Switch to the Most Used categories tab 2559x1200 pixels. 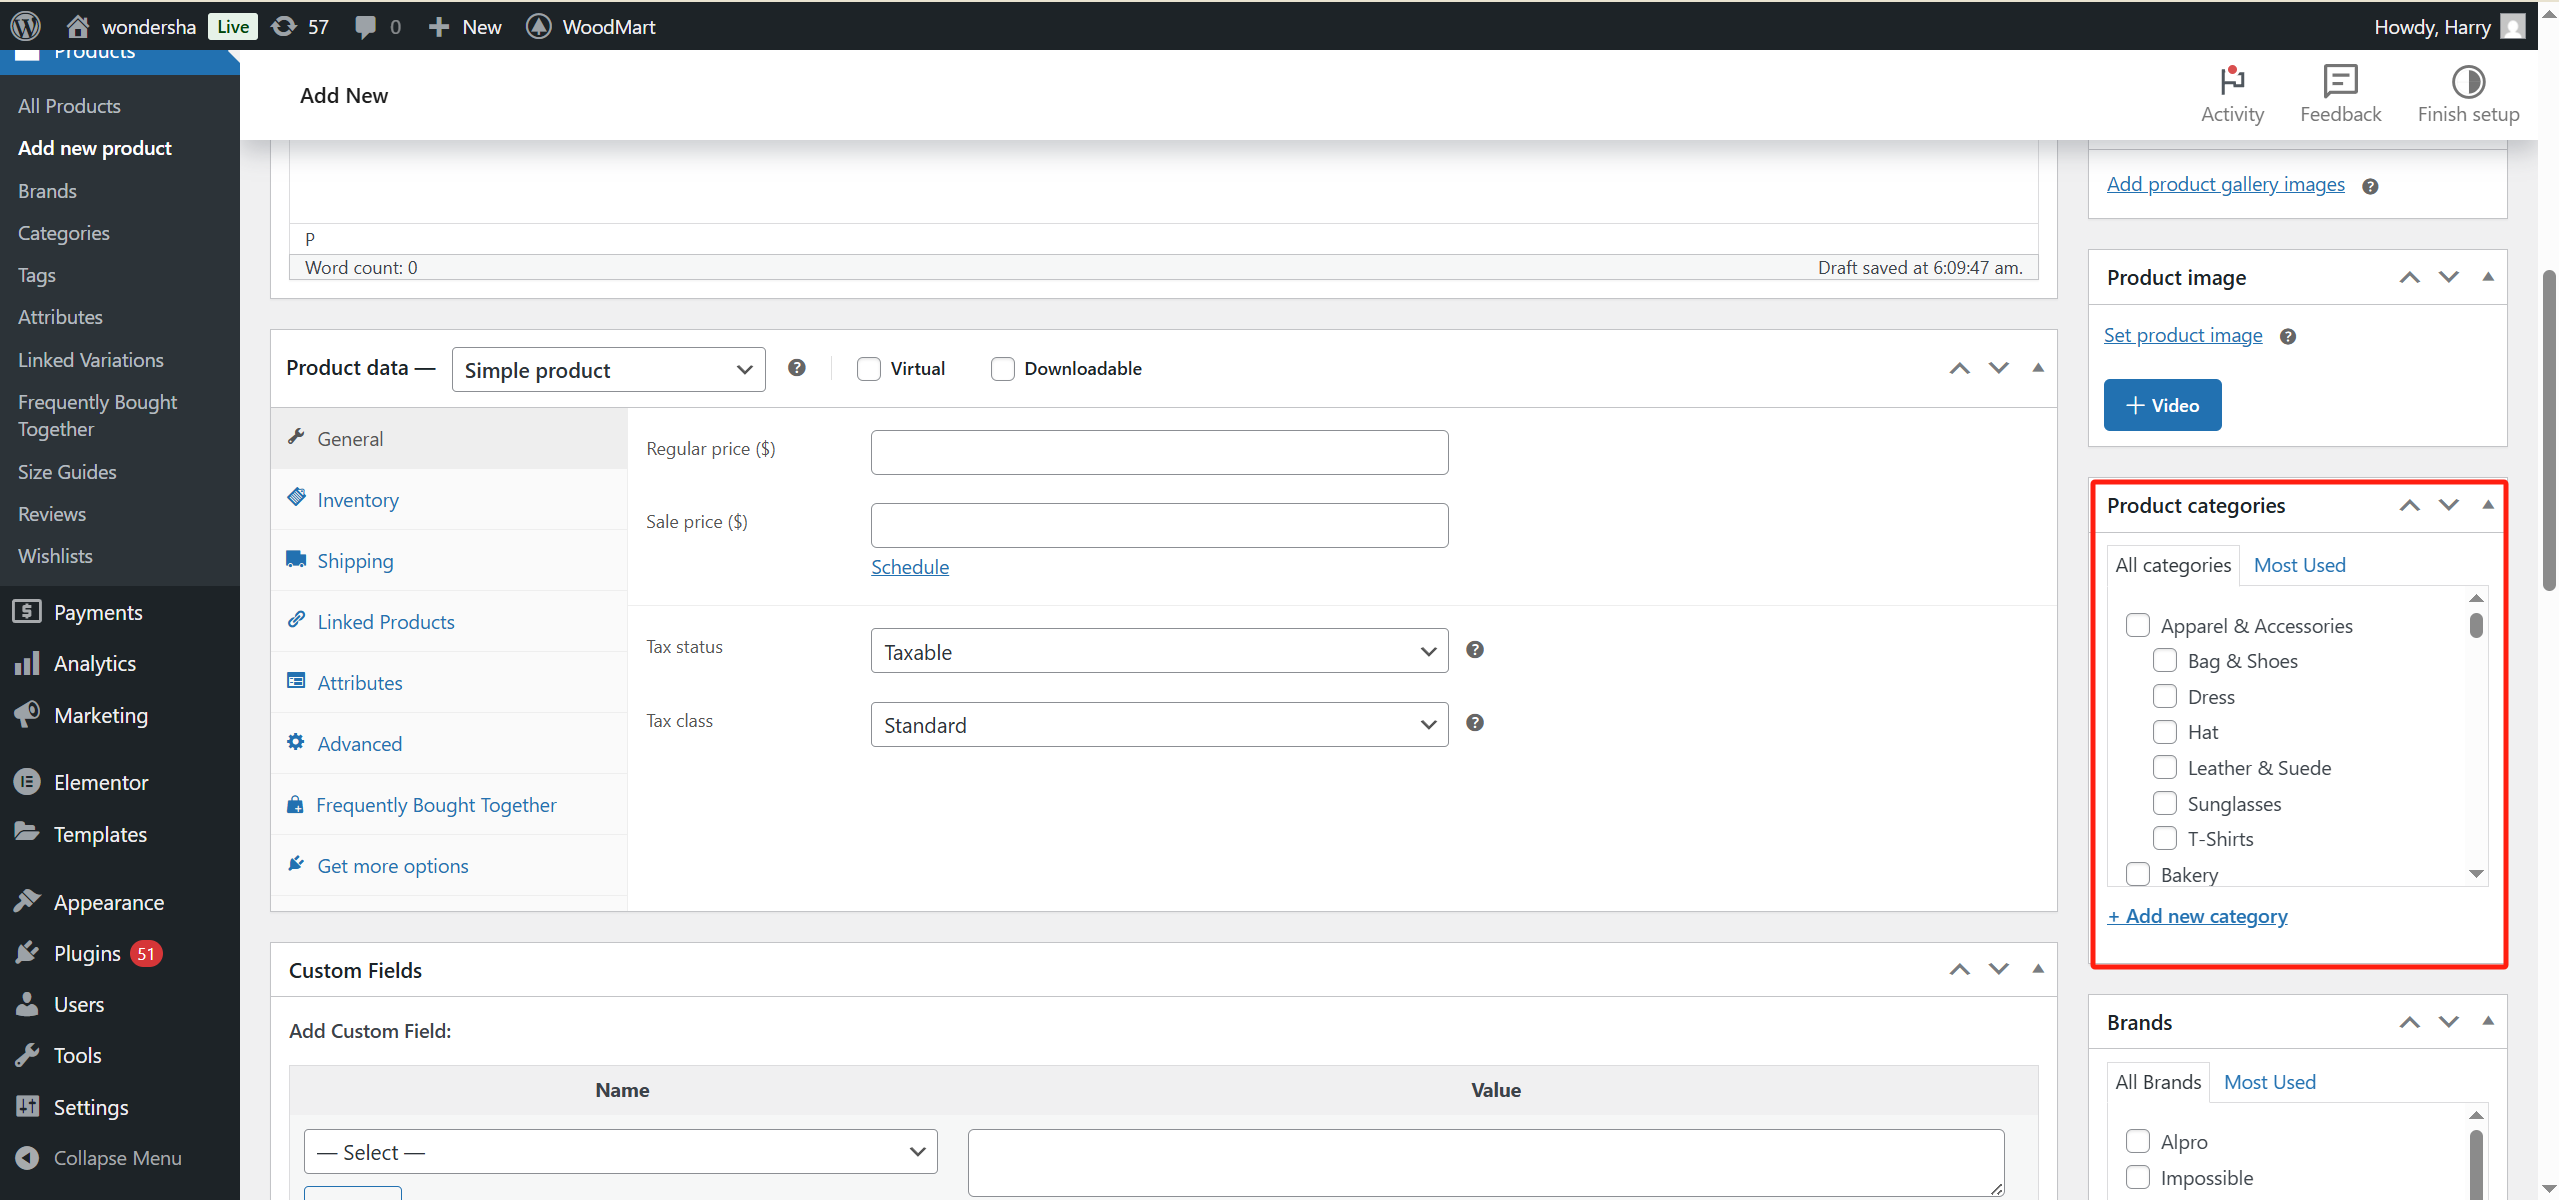[2299, 565]
